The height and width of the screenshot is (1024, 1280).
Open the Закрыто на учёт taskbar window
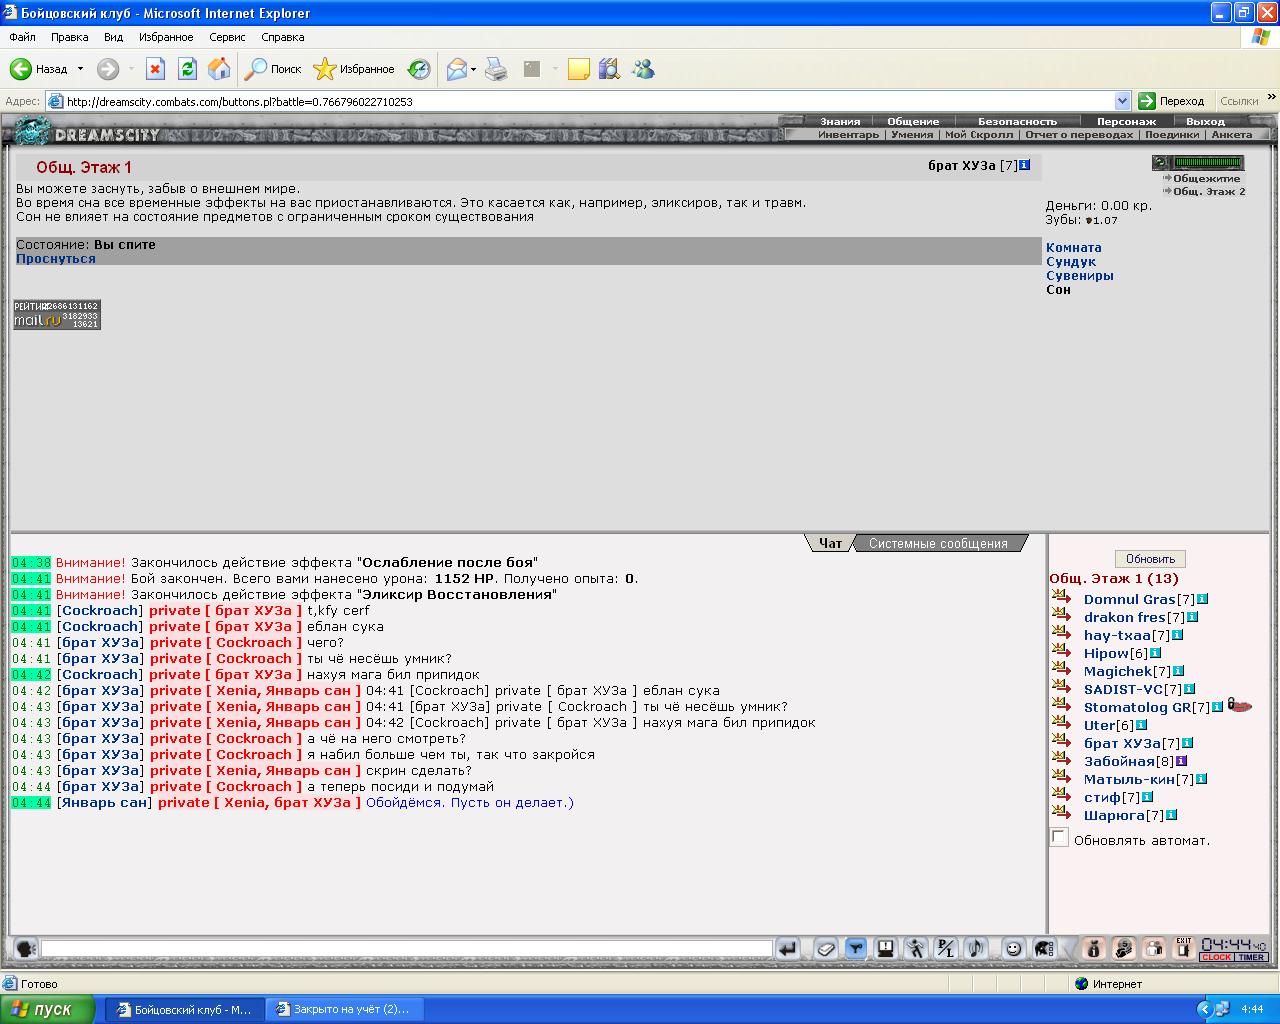(346, 1009)
